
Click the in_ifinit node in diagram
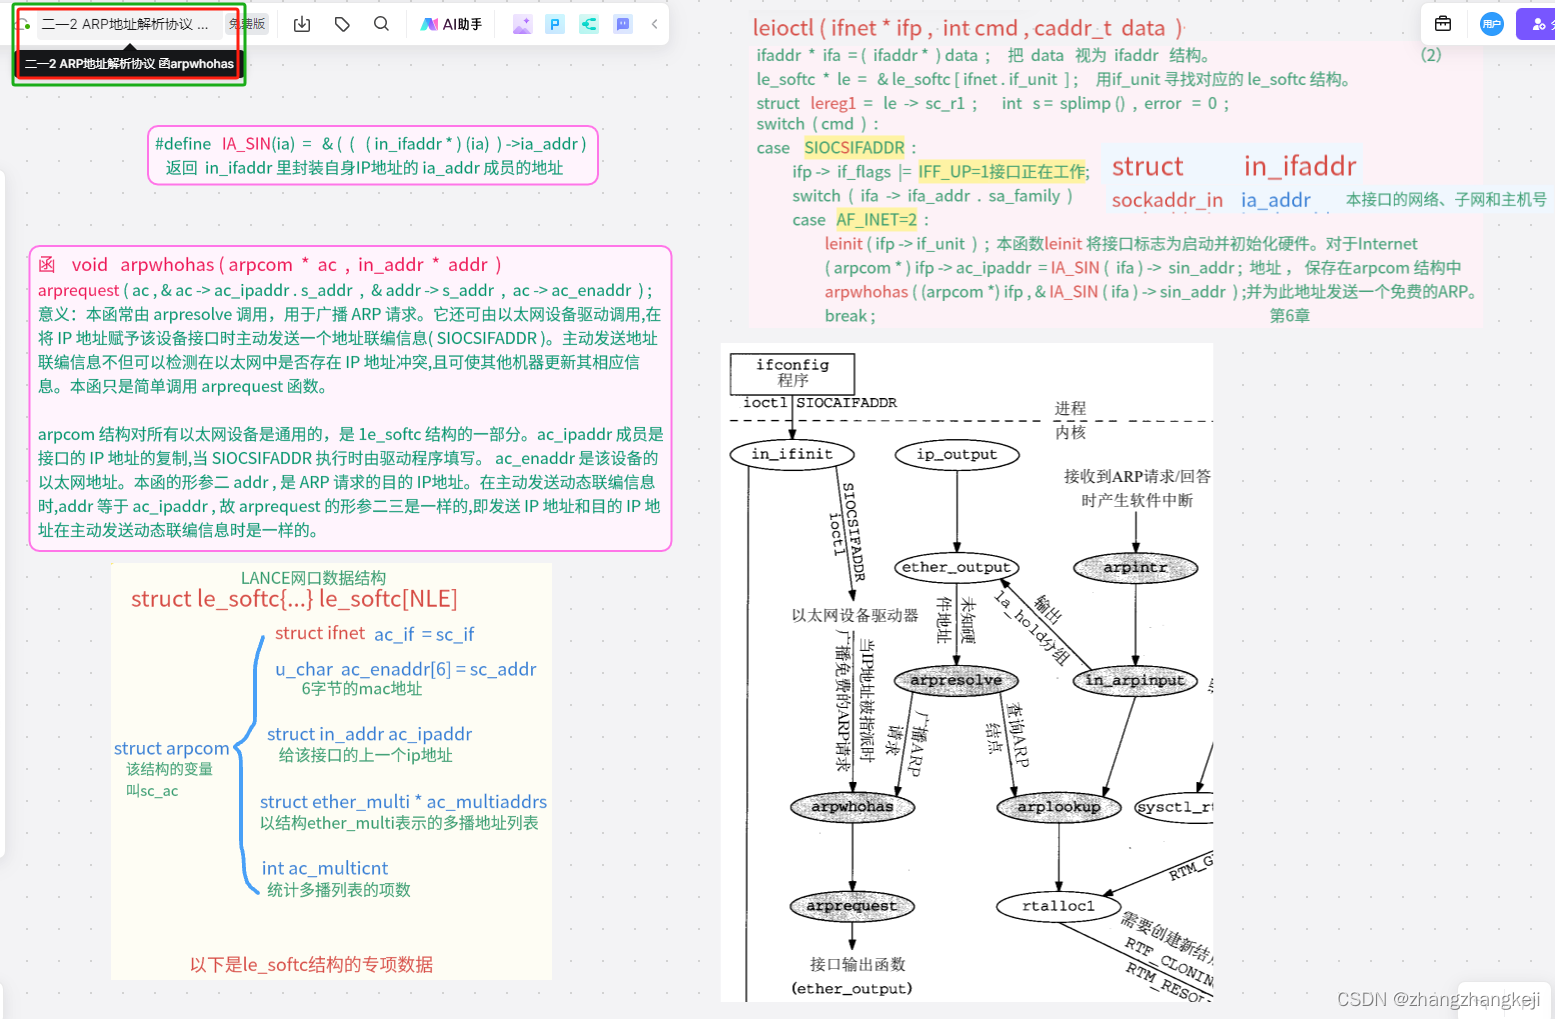[x=791, y=454]
